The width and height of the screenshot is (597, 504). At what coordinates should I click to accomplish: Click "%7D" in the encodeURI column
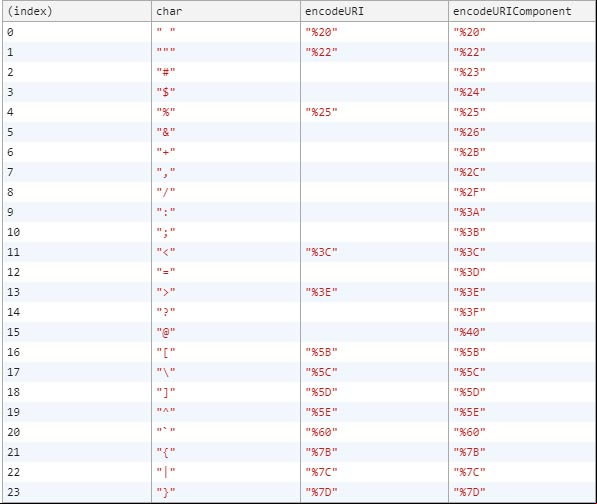coord(321,492)
